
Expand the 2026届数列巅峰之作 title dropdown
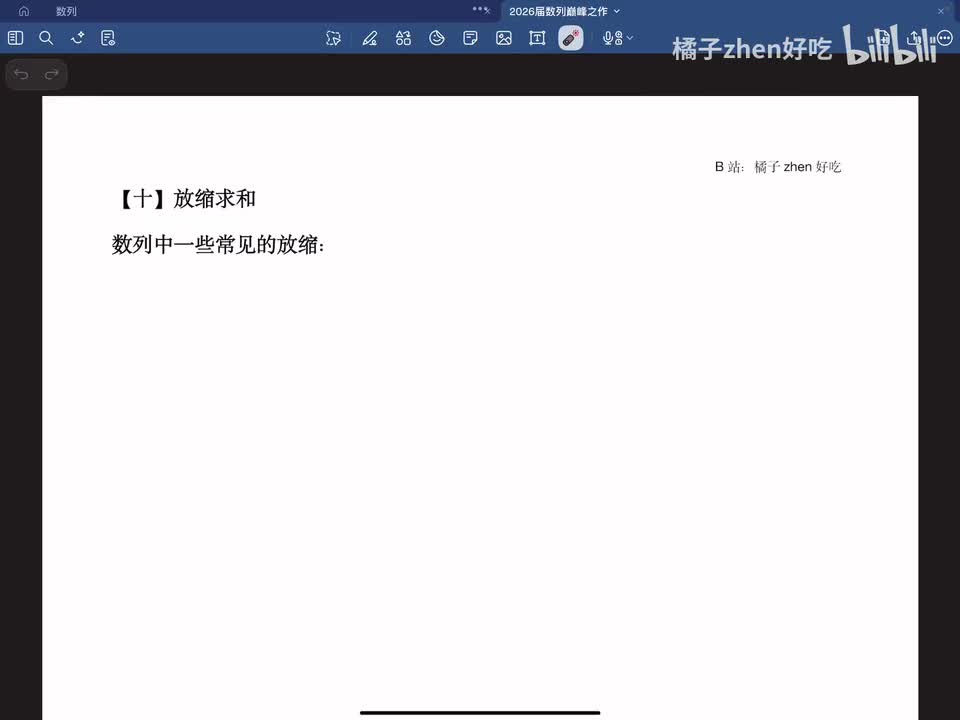(x=617, y=11)
